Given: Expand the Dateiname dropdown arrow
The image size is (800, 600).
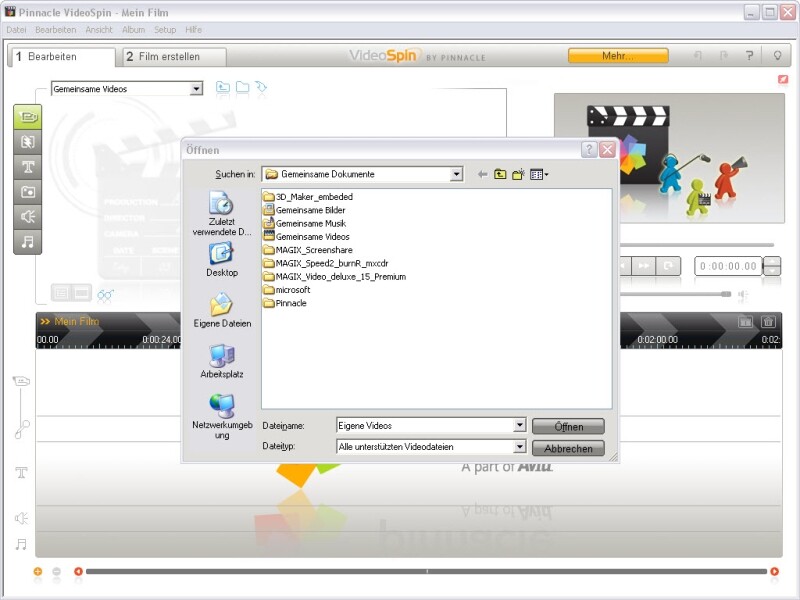Looking at the screenshot, I should pyautogui.click(x=519, y=425).
